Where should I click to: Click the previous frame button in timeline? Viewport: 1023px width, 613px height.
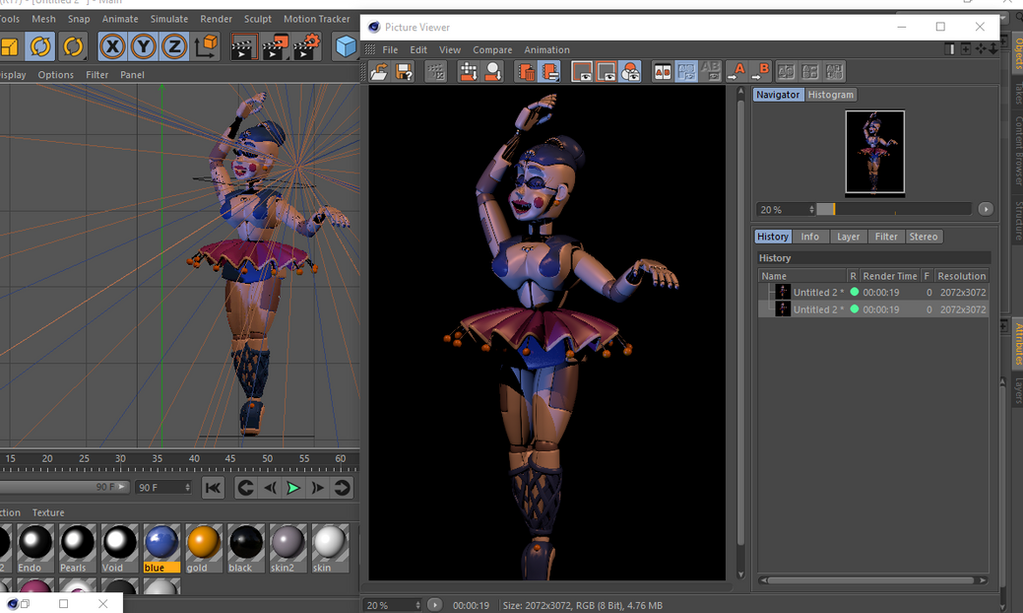click(x=269, y=488)
